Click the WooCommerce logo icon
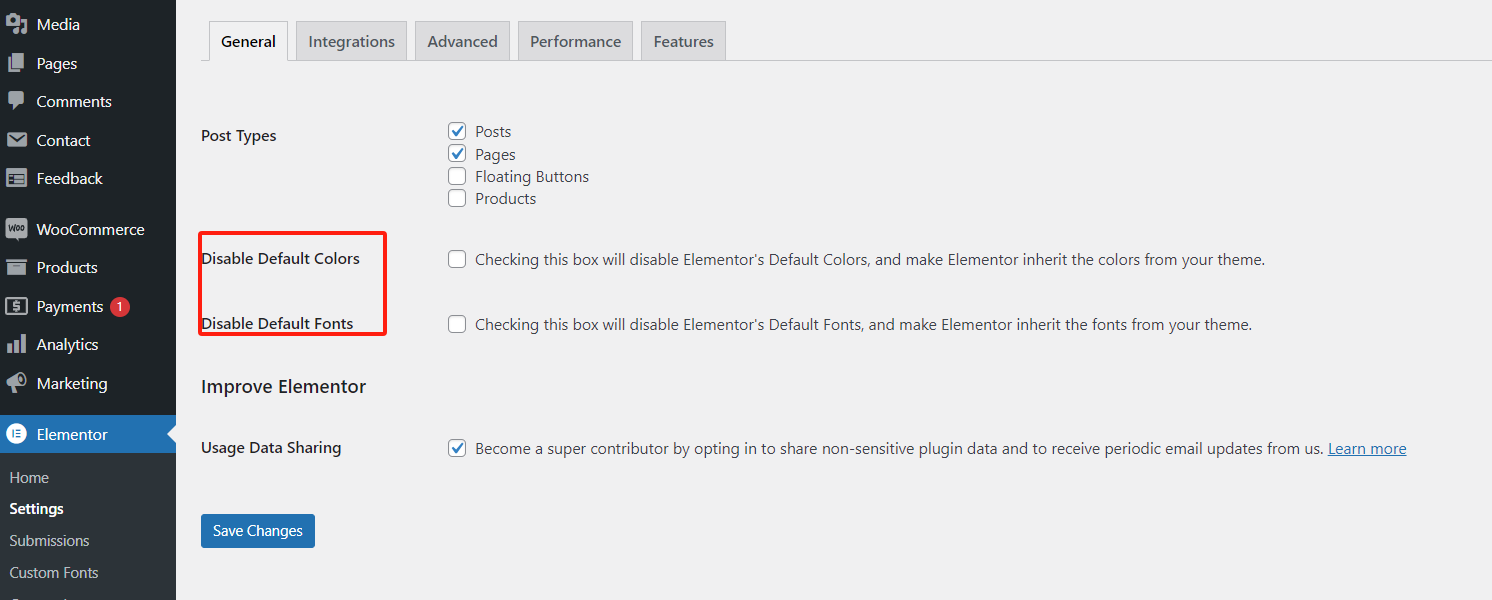This screenshot has height=600, width=1492. (x=16, y=229)
